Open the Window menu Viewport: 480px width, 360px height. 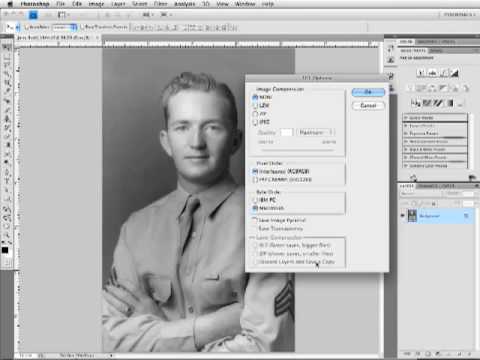click(245, 4)
